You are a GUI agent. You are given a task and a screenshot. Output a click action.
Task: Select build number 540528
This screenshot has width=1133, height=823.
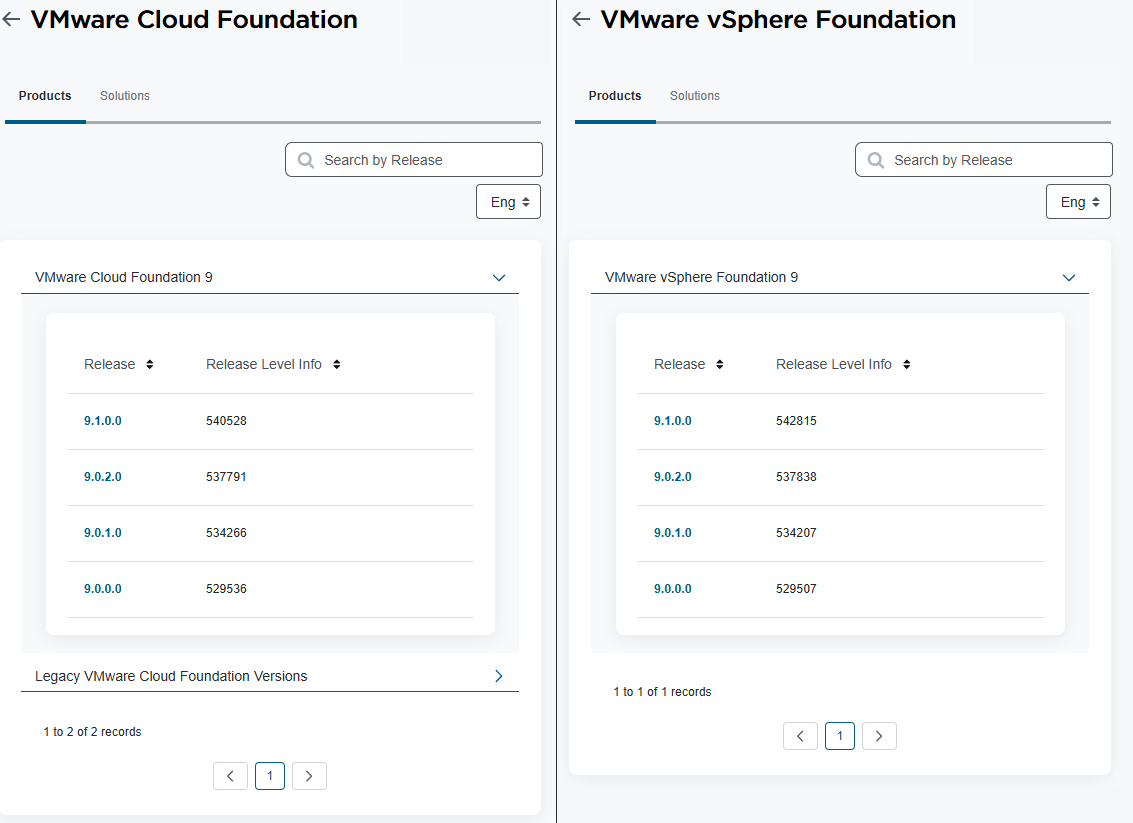point(226,421)
